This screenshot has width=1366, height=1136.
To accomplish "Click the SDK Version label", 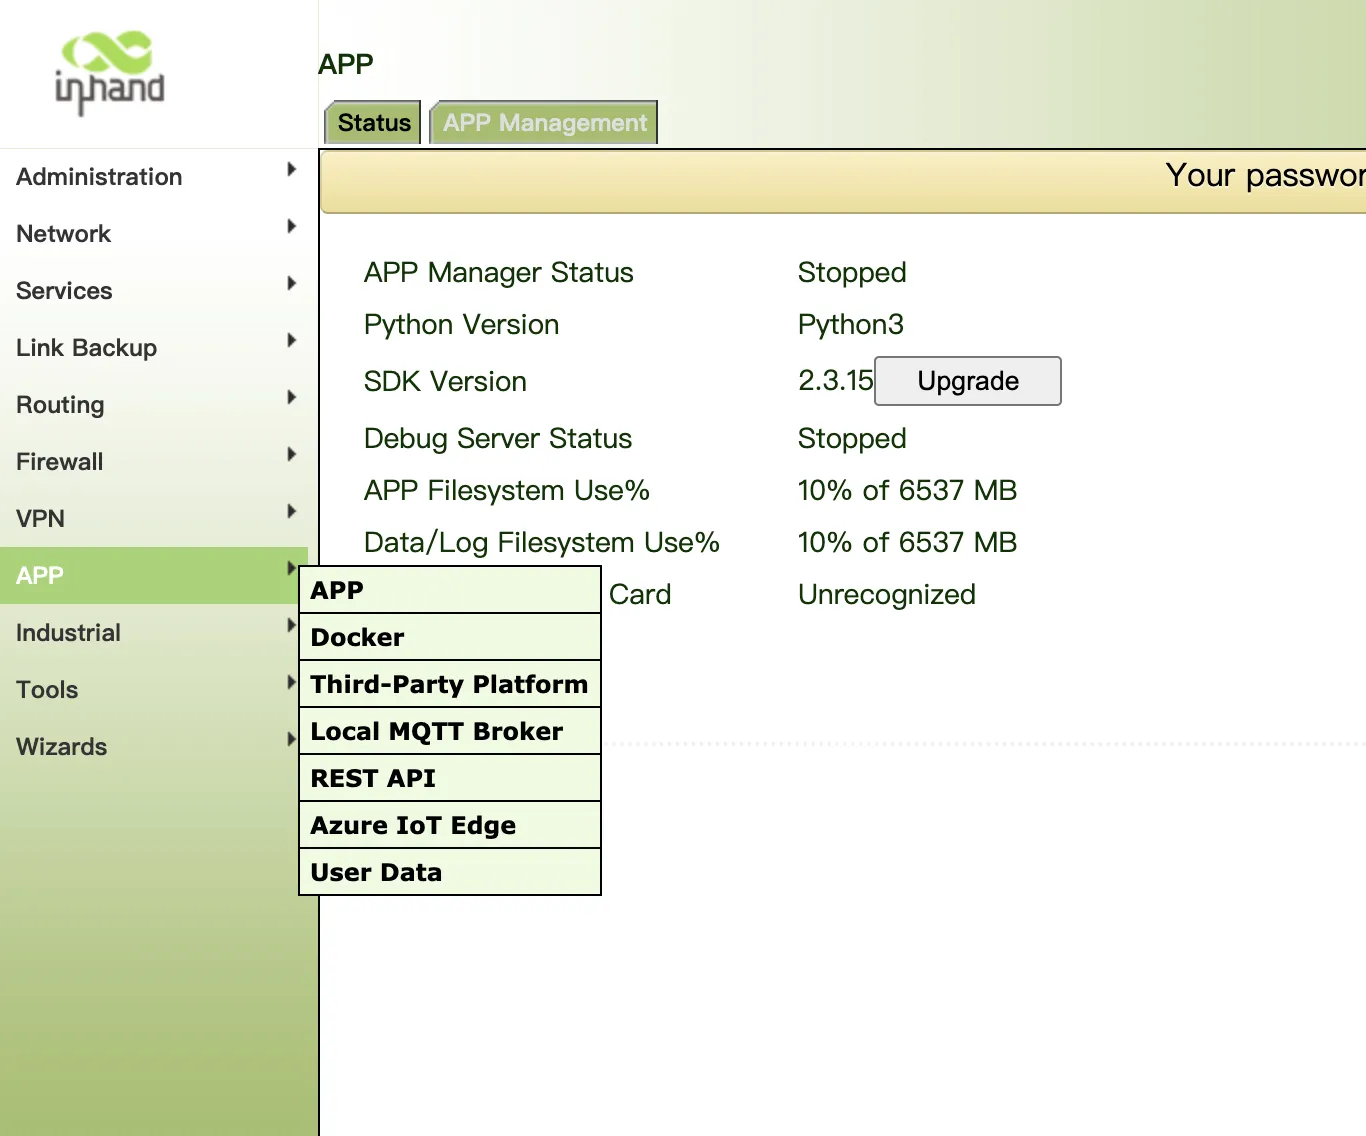I will (x=445, y=382).
